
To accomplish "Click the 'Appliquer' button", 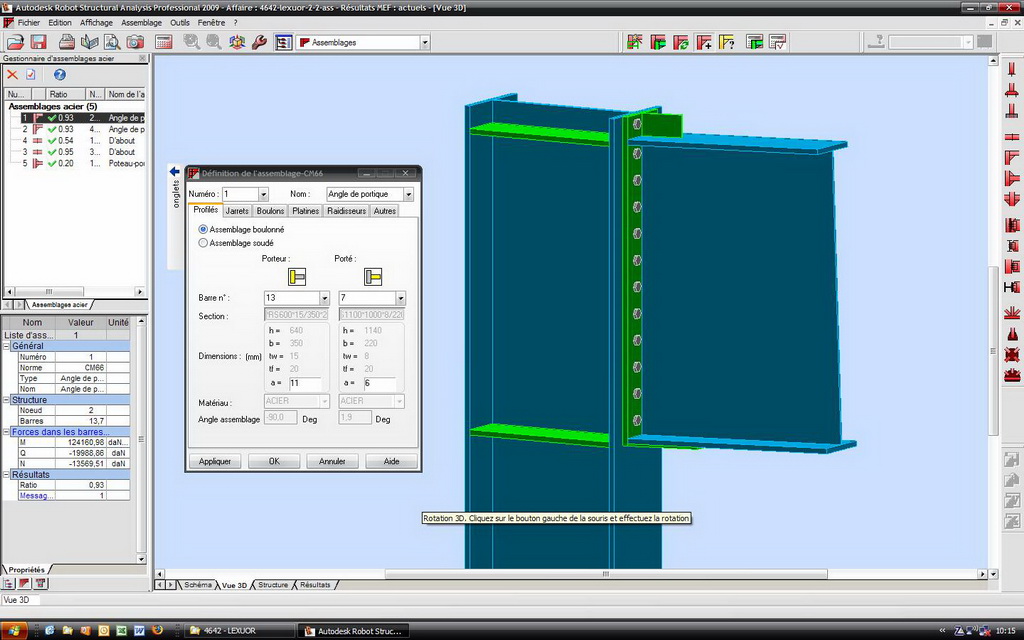I will click(215, 461).
